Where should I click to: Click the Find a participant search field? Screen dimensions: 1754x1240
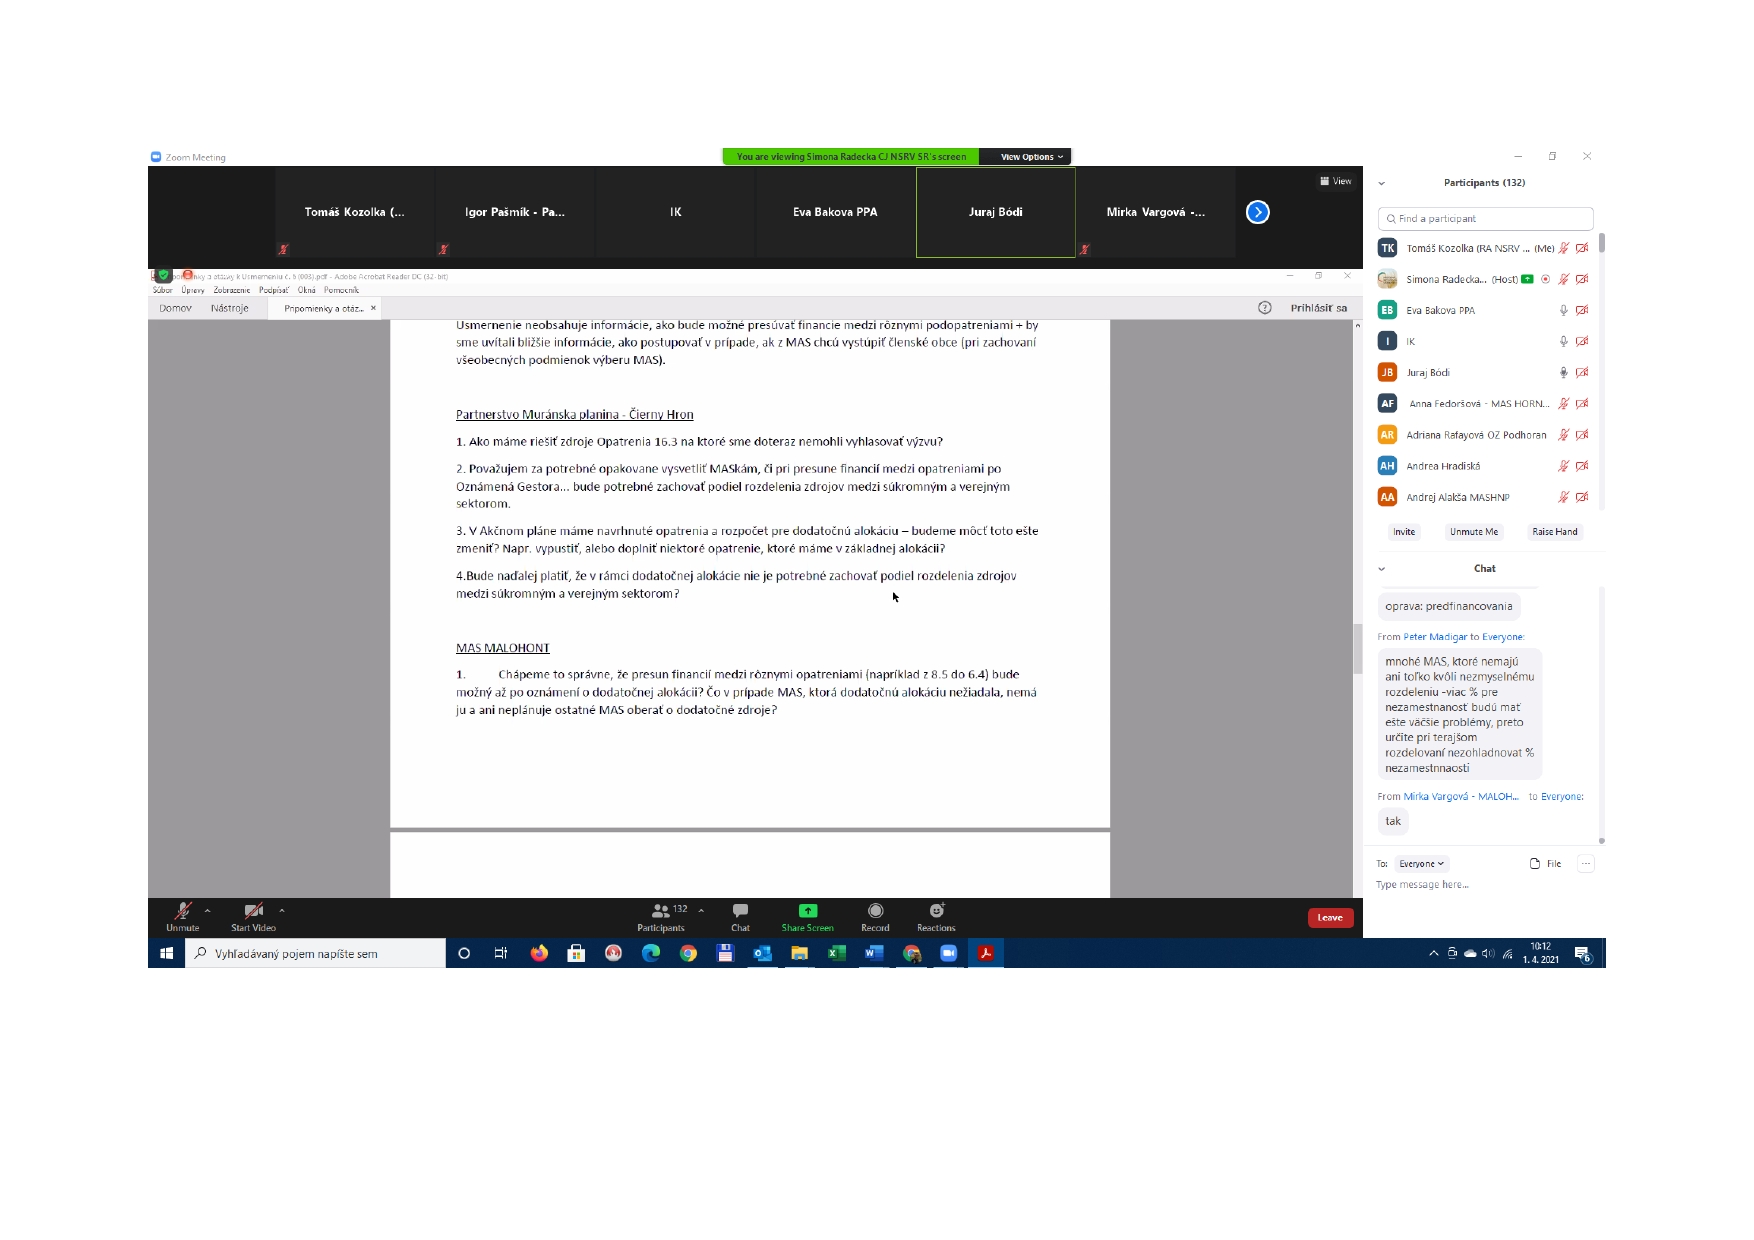point(1485,219)
